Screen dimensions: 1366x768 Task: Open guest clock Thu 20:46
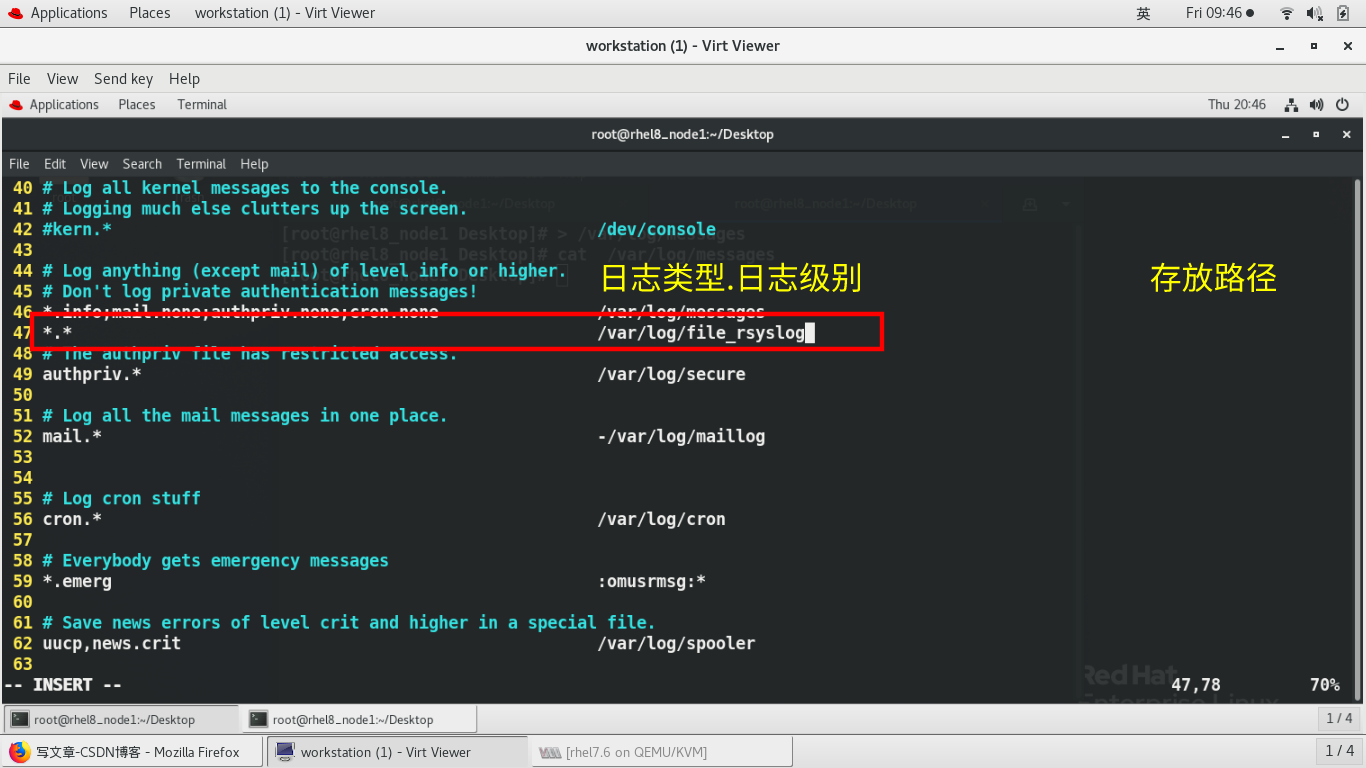click(1237, 105)
